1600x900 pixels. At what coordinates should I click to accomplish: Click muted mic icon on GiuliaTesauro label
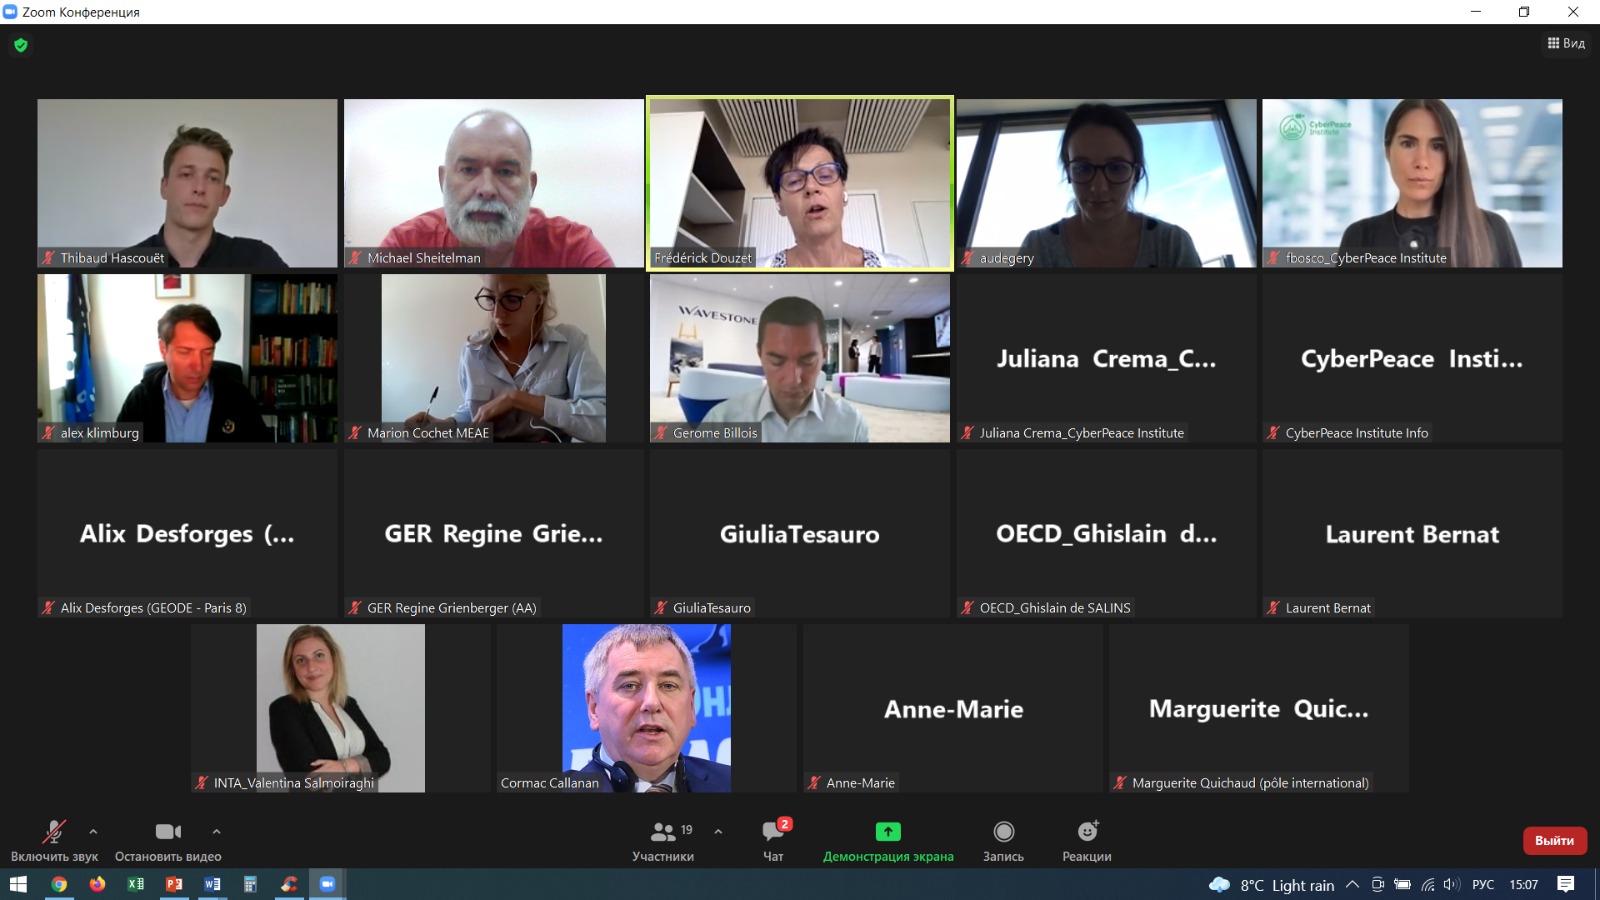[661, 608]
